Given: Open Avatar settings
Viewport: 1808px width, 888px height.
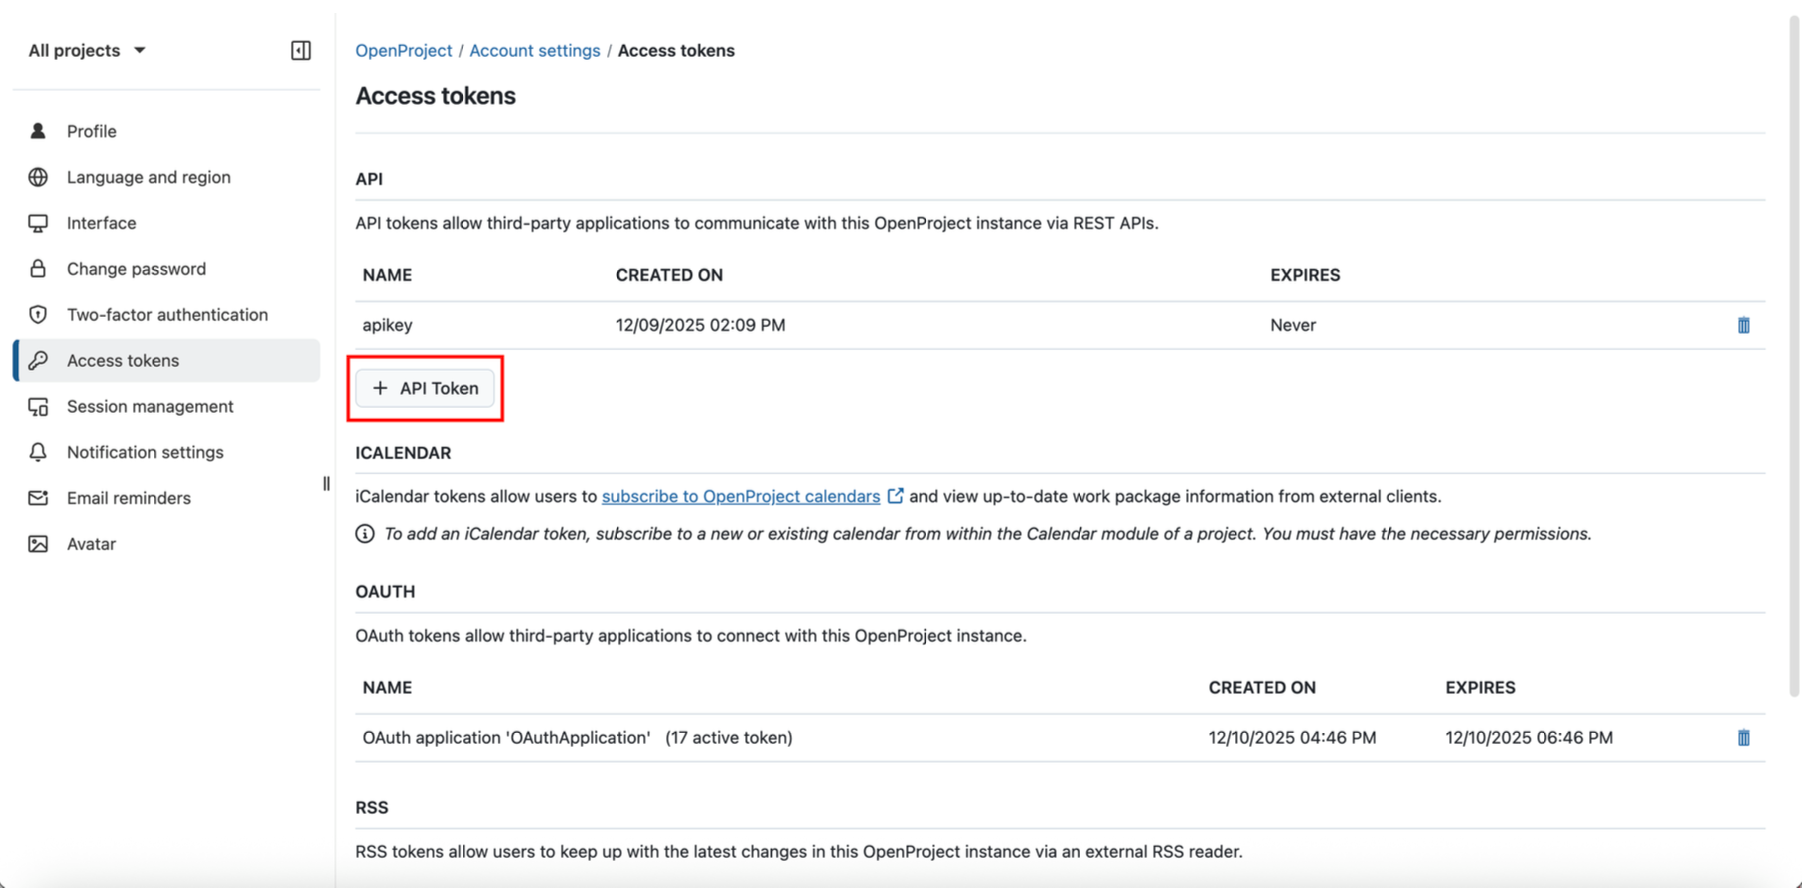Looking at the screenshot, I should tap(166, 544).
